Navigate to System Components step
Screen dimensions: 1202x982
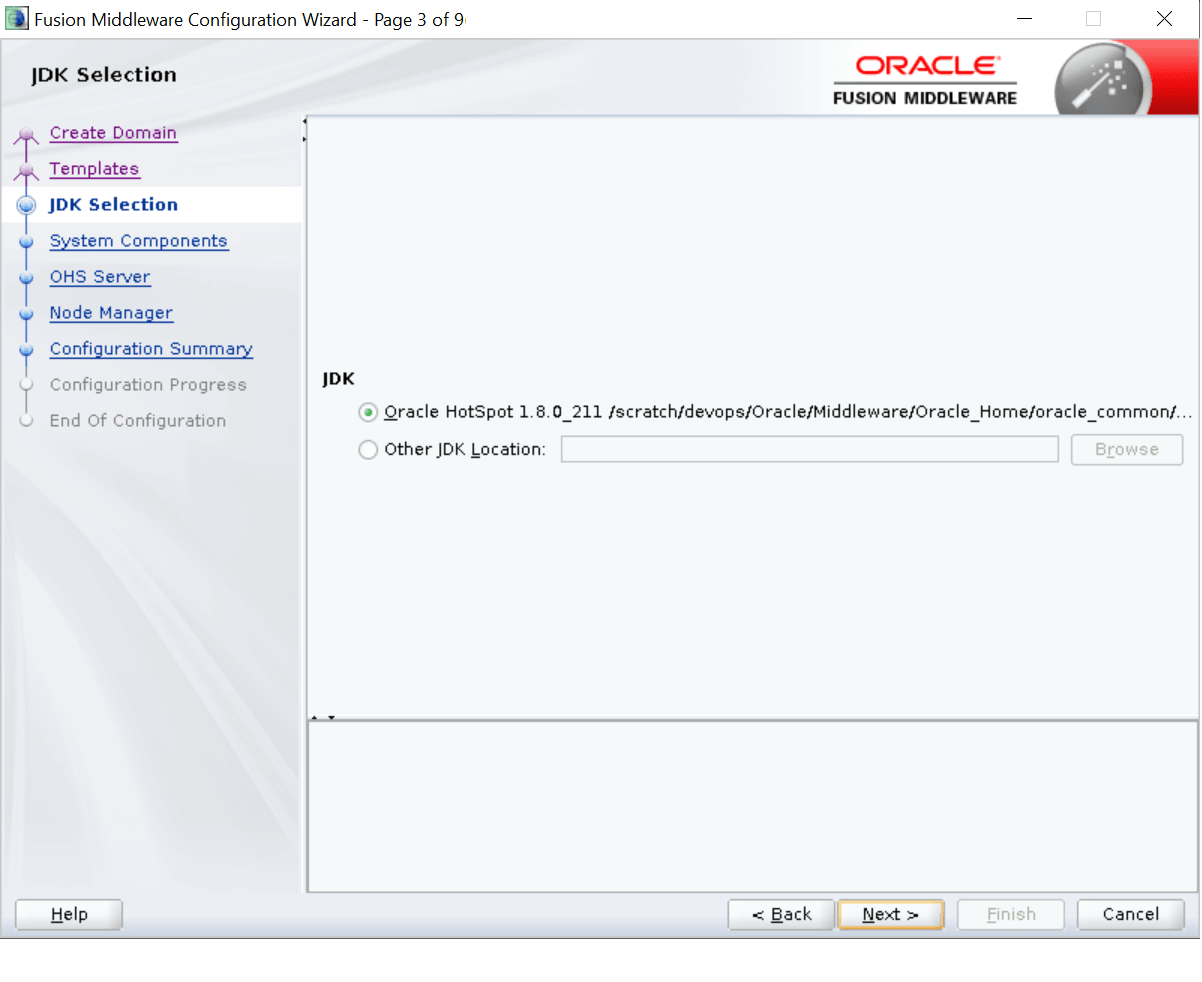coord(138,241)
